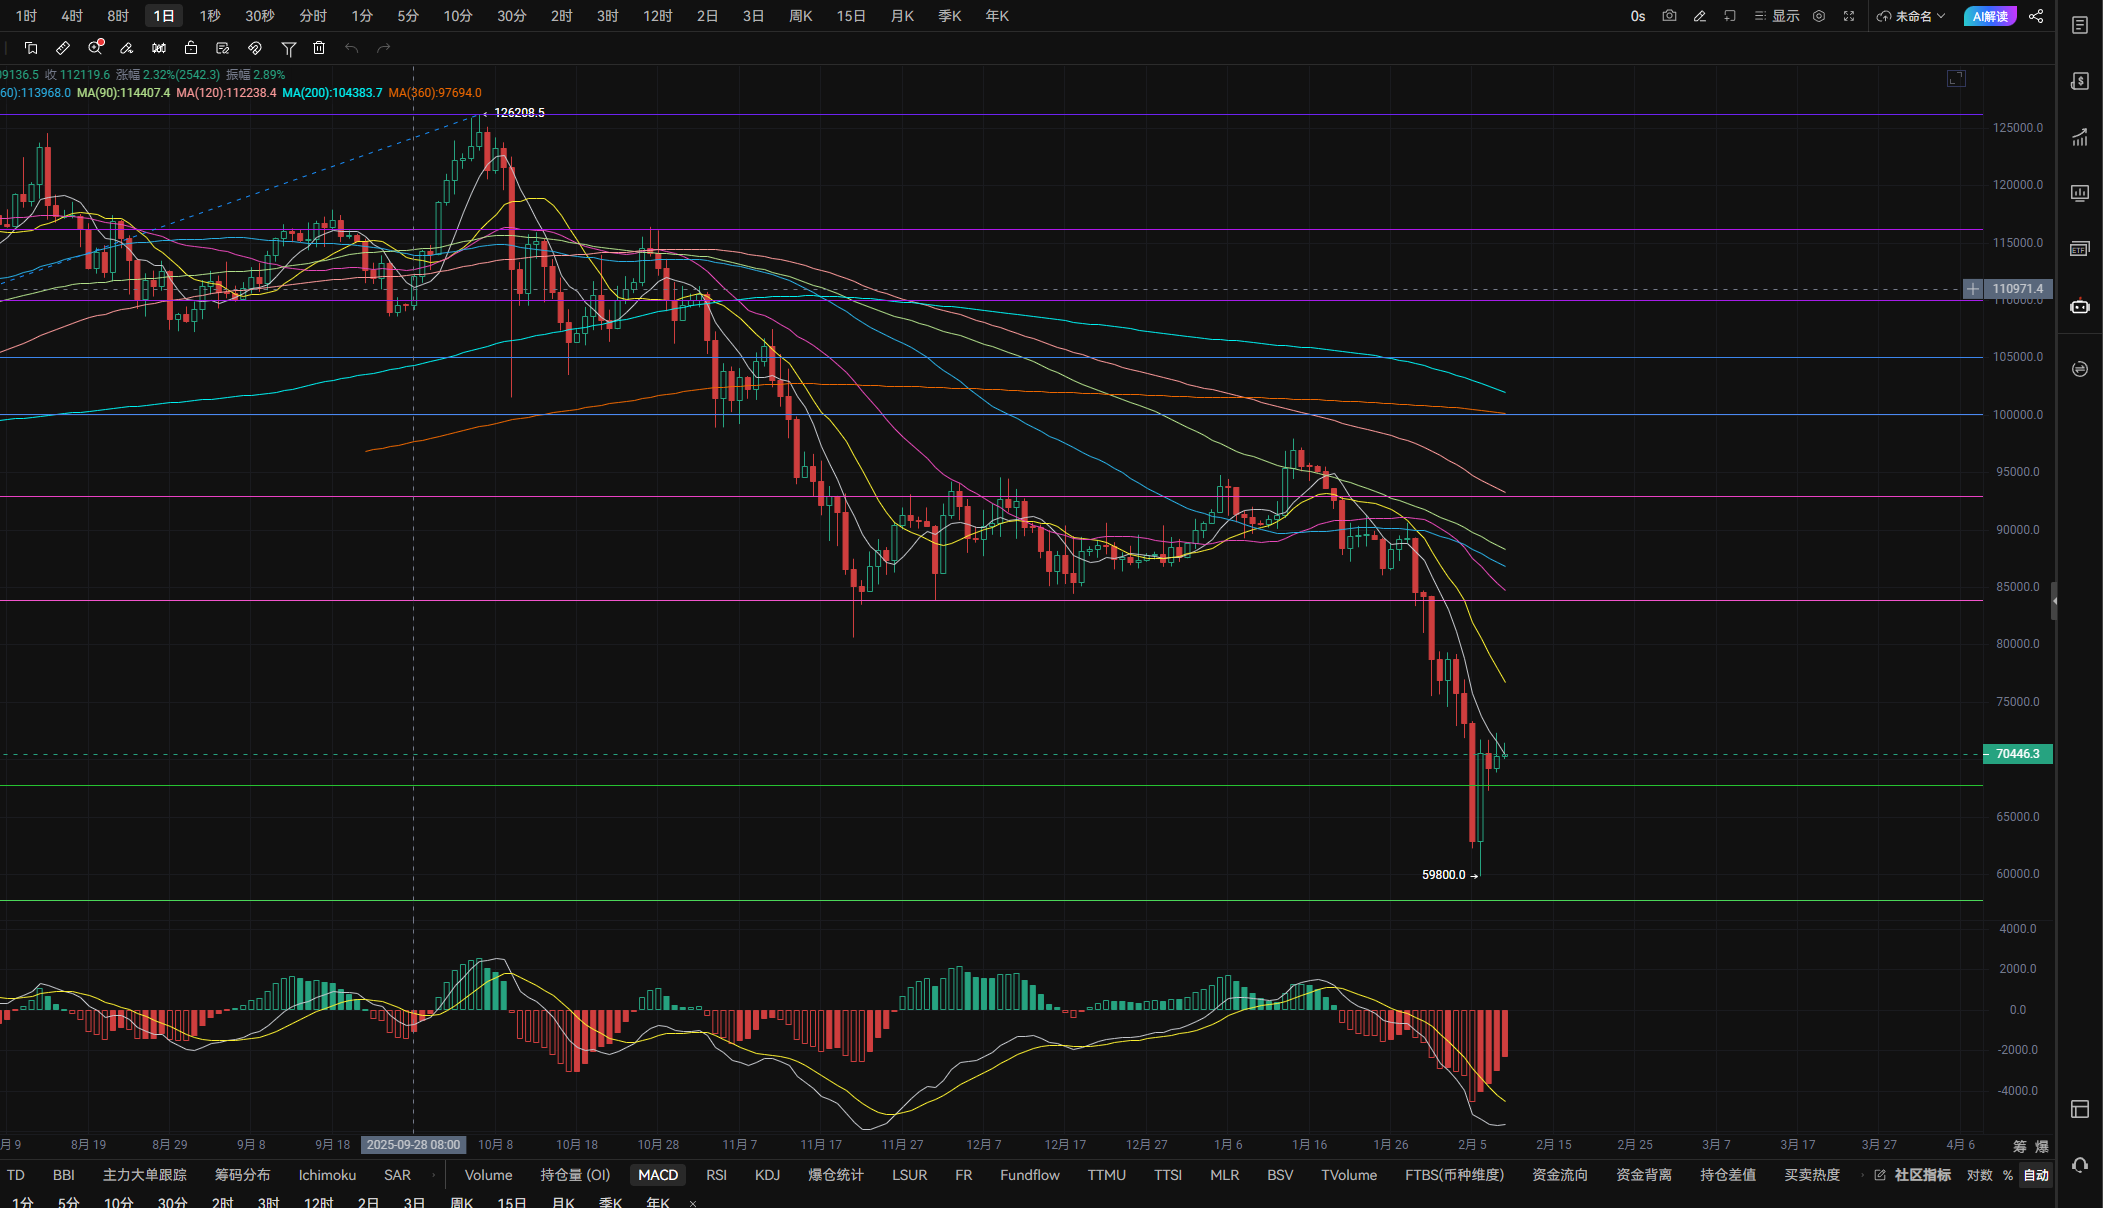This screenshot has width=2103, height=1208.
Task: Click the share icon at top right
Action: tap(2036, 16)
